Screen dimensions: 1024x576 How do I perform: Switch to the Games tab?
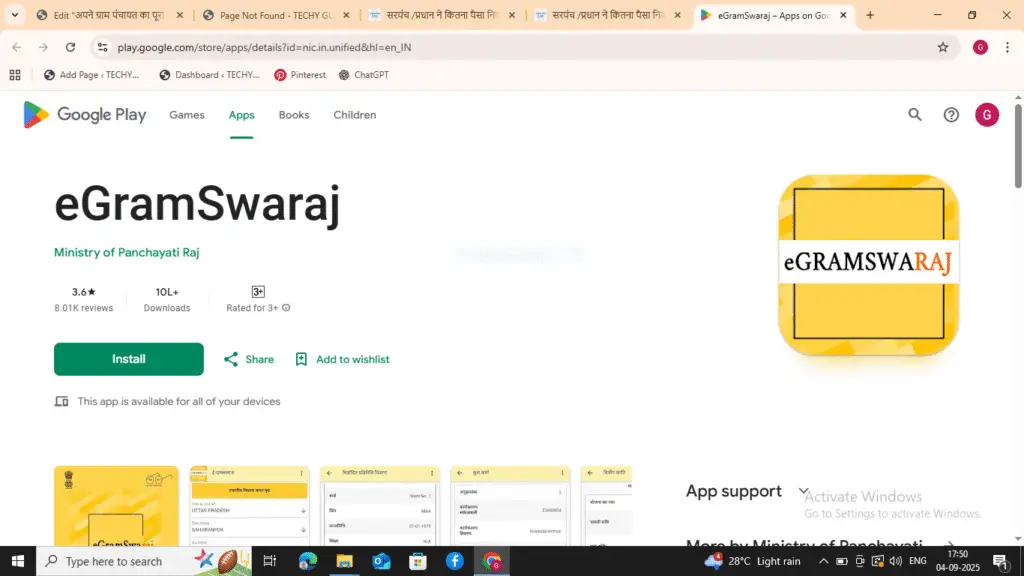(187, 115)
